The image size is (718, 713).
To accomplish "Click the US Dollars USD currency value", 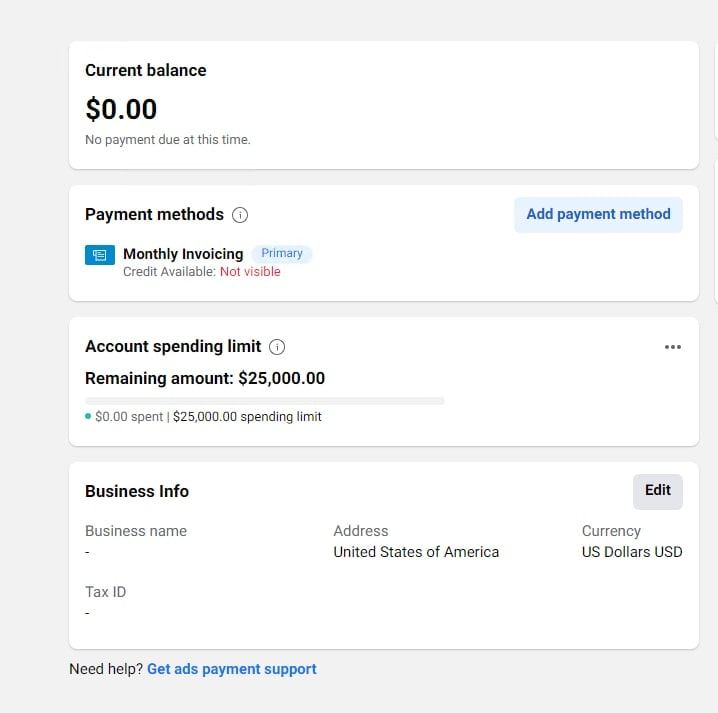I will [x=632, y=552].
